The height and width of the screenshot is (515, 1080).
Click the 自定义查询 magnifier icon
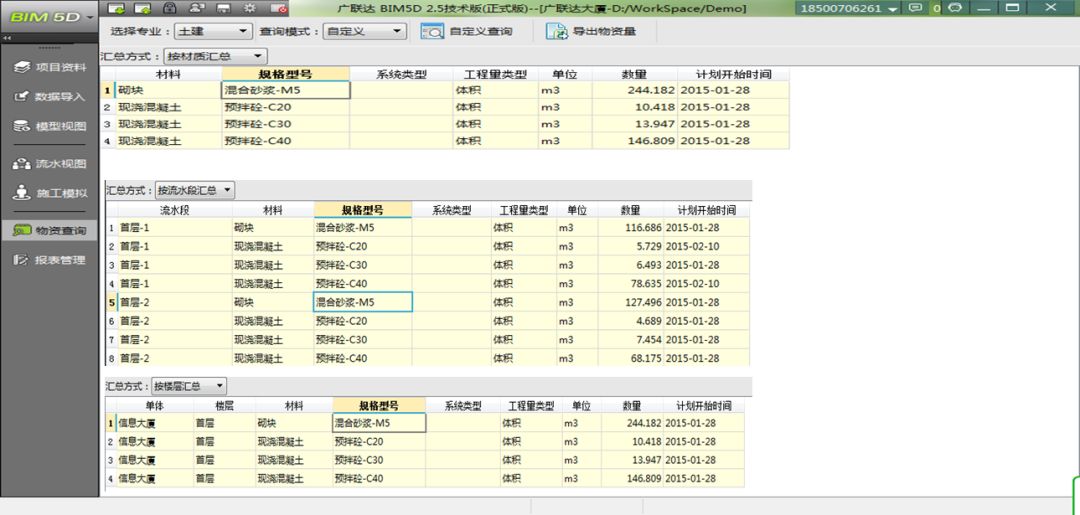point(432,31)
